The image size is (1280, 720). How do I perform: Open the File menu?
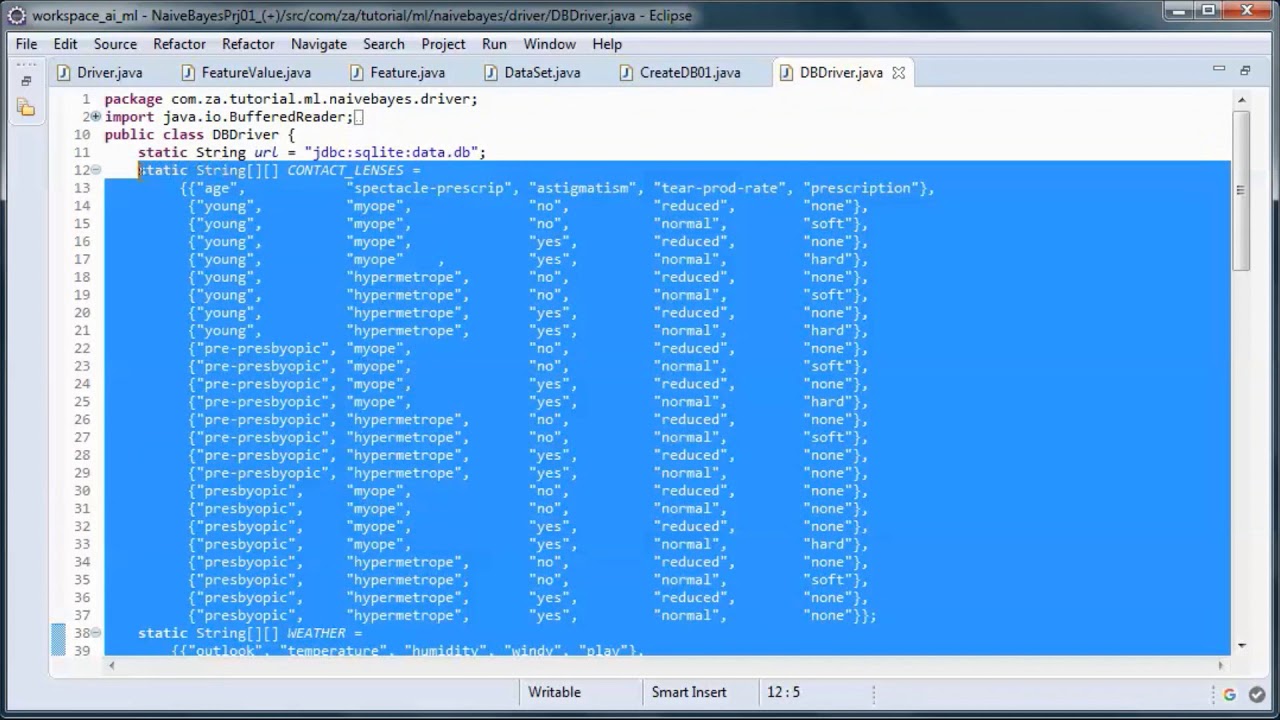pos(26,44)
